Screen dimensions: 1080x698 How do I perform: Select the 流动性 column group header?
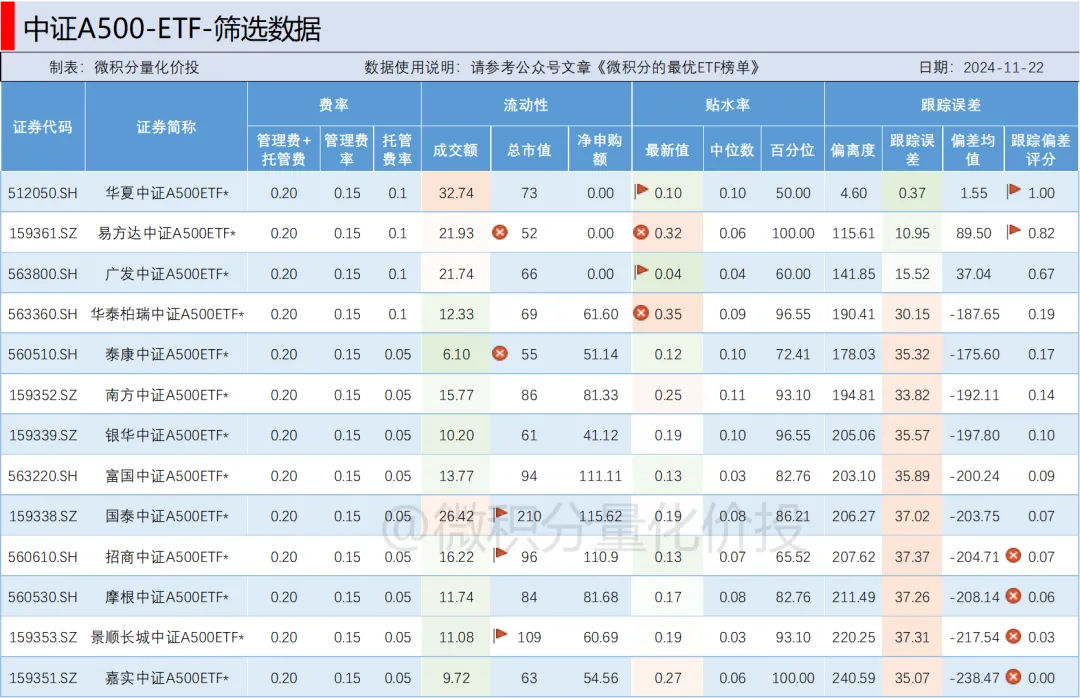click(526, 104)
